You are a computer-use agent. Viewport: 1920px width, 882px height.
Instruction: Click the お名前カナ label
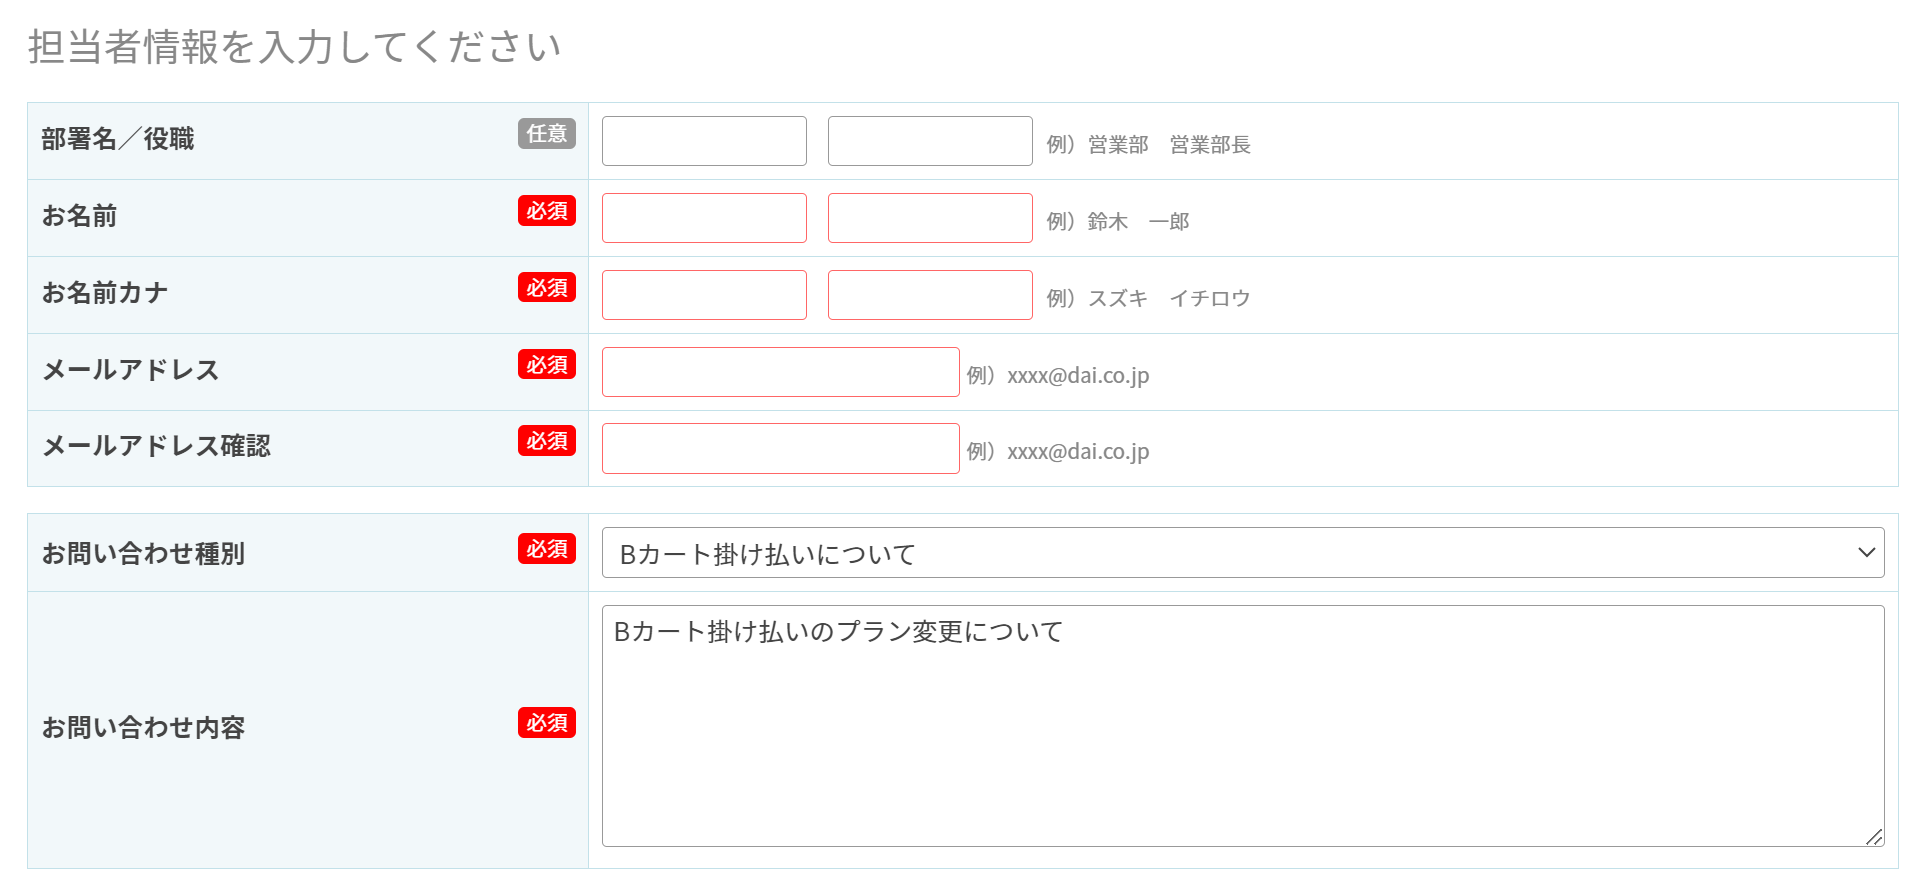coord(105,293)
